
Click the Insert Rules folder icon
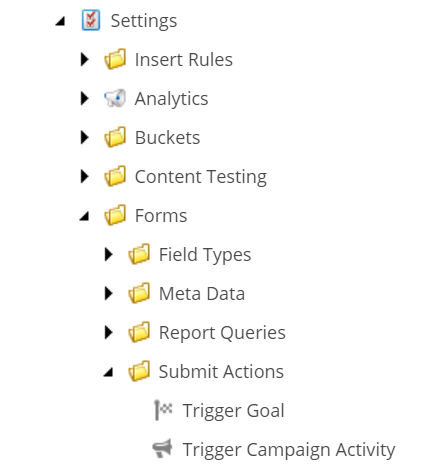[115, 59]
